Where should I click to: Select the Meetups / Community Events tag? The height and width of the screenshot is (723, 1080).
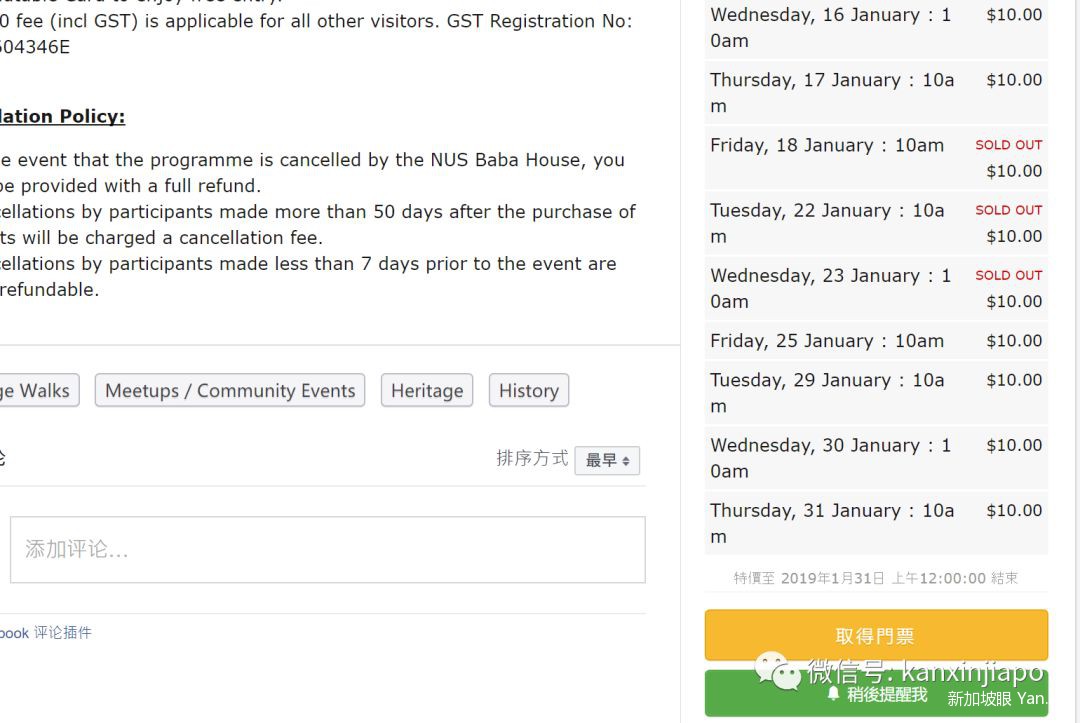pos(230,391)
